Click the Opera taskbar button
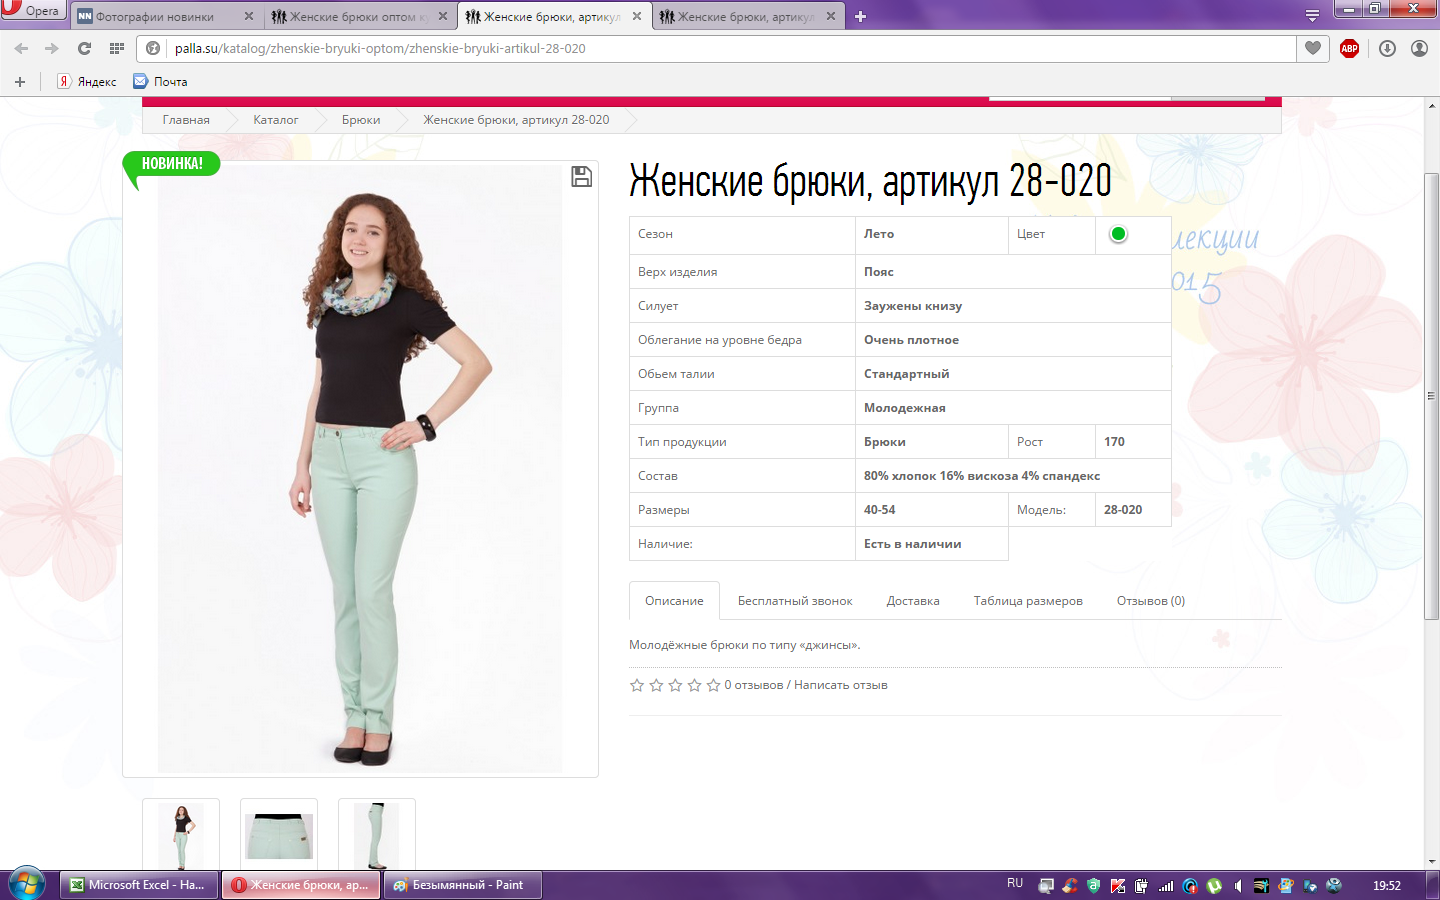The height and width of the screenshot is (900, 1440). point(301,885)
